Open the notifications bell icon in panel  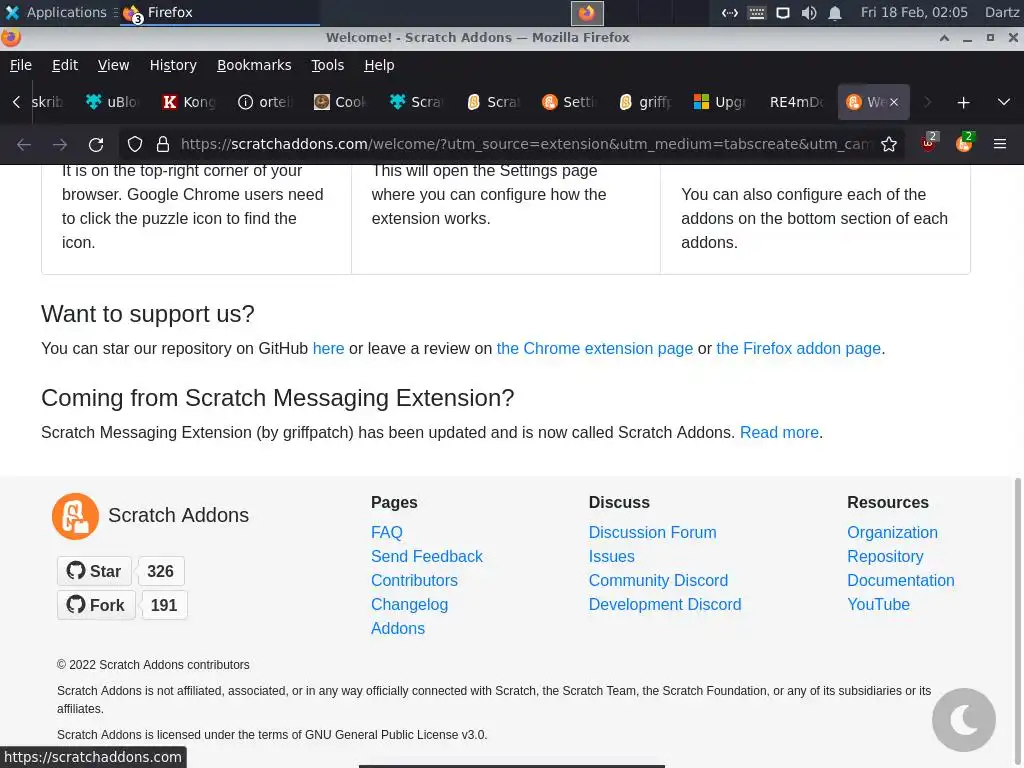pyautogui.click(x=835, y=13)
